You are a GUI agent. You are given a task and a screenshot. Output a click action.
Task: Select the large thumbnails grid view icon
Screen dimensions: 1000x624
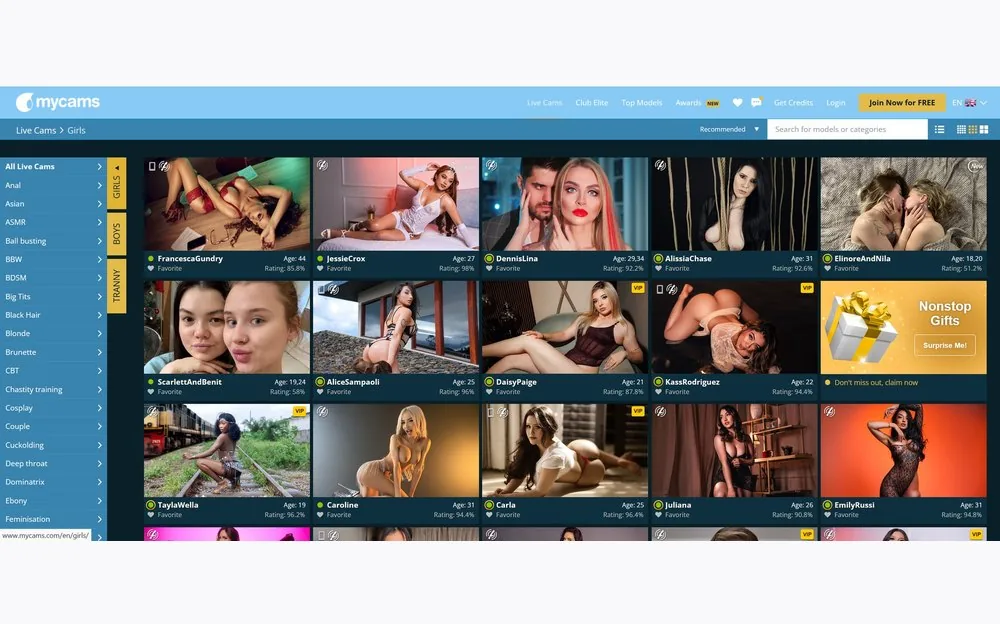(x=984, y=130)
